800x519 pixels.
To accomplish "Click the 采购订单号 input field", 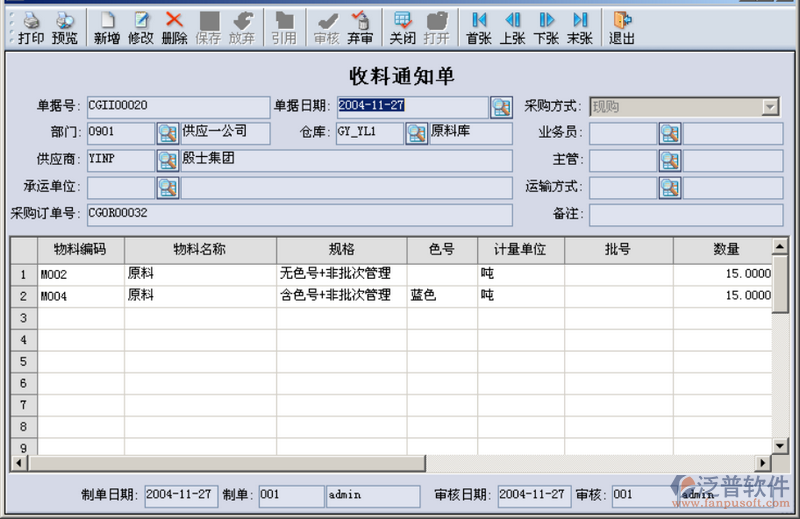I will coord(299,214).
